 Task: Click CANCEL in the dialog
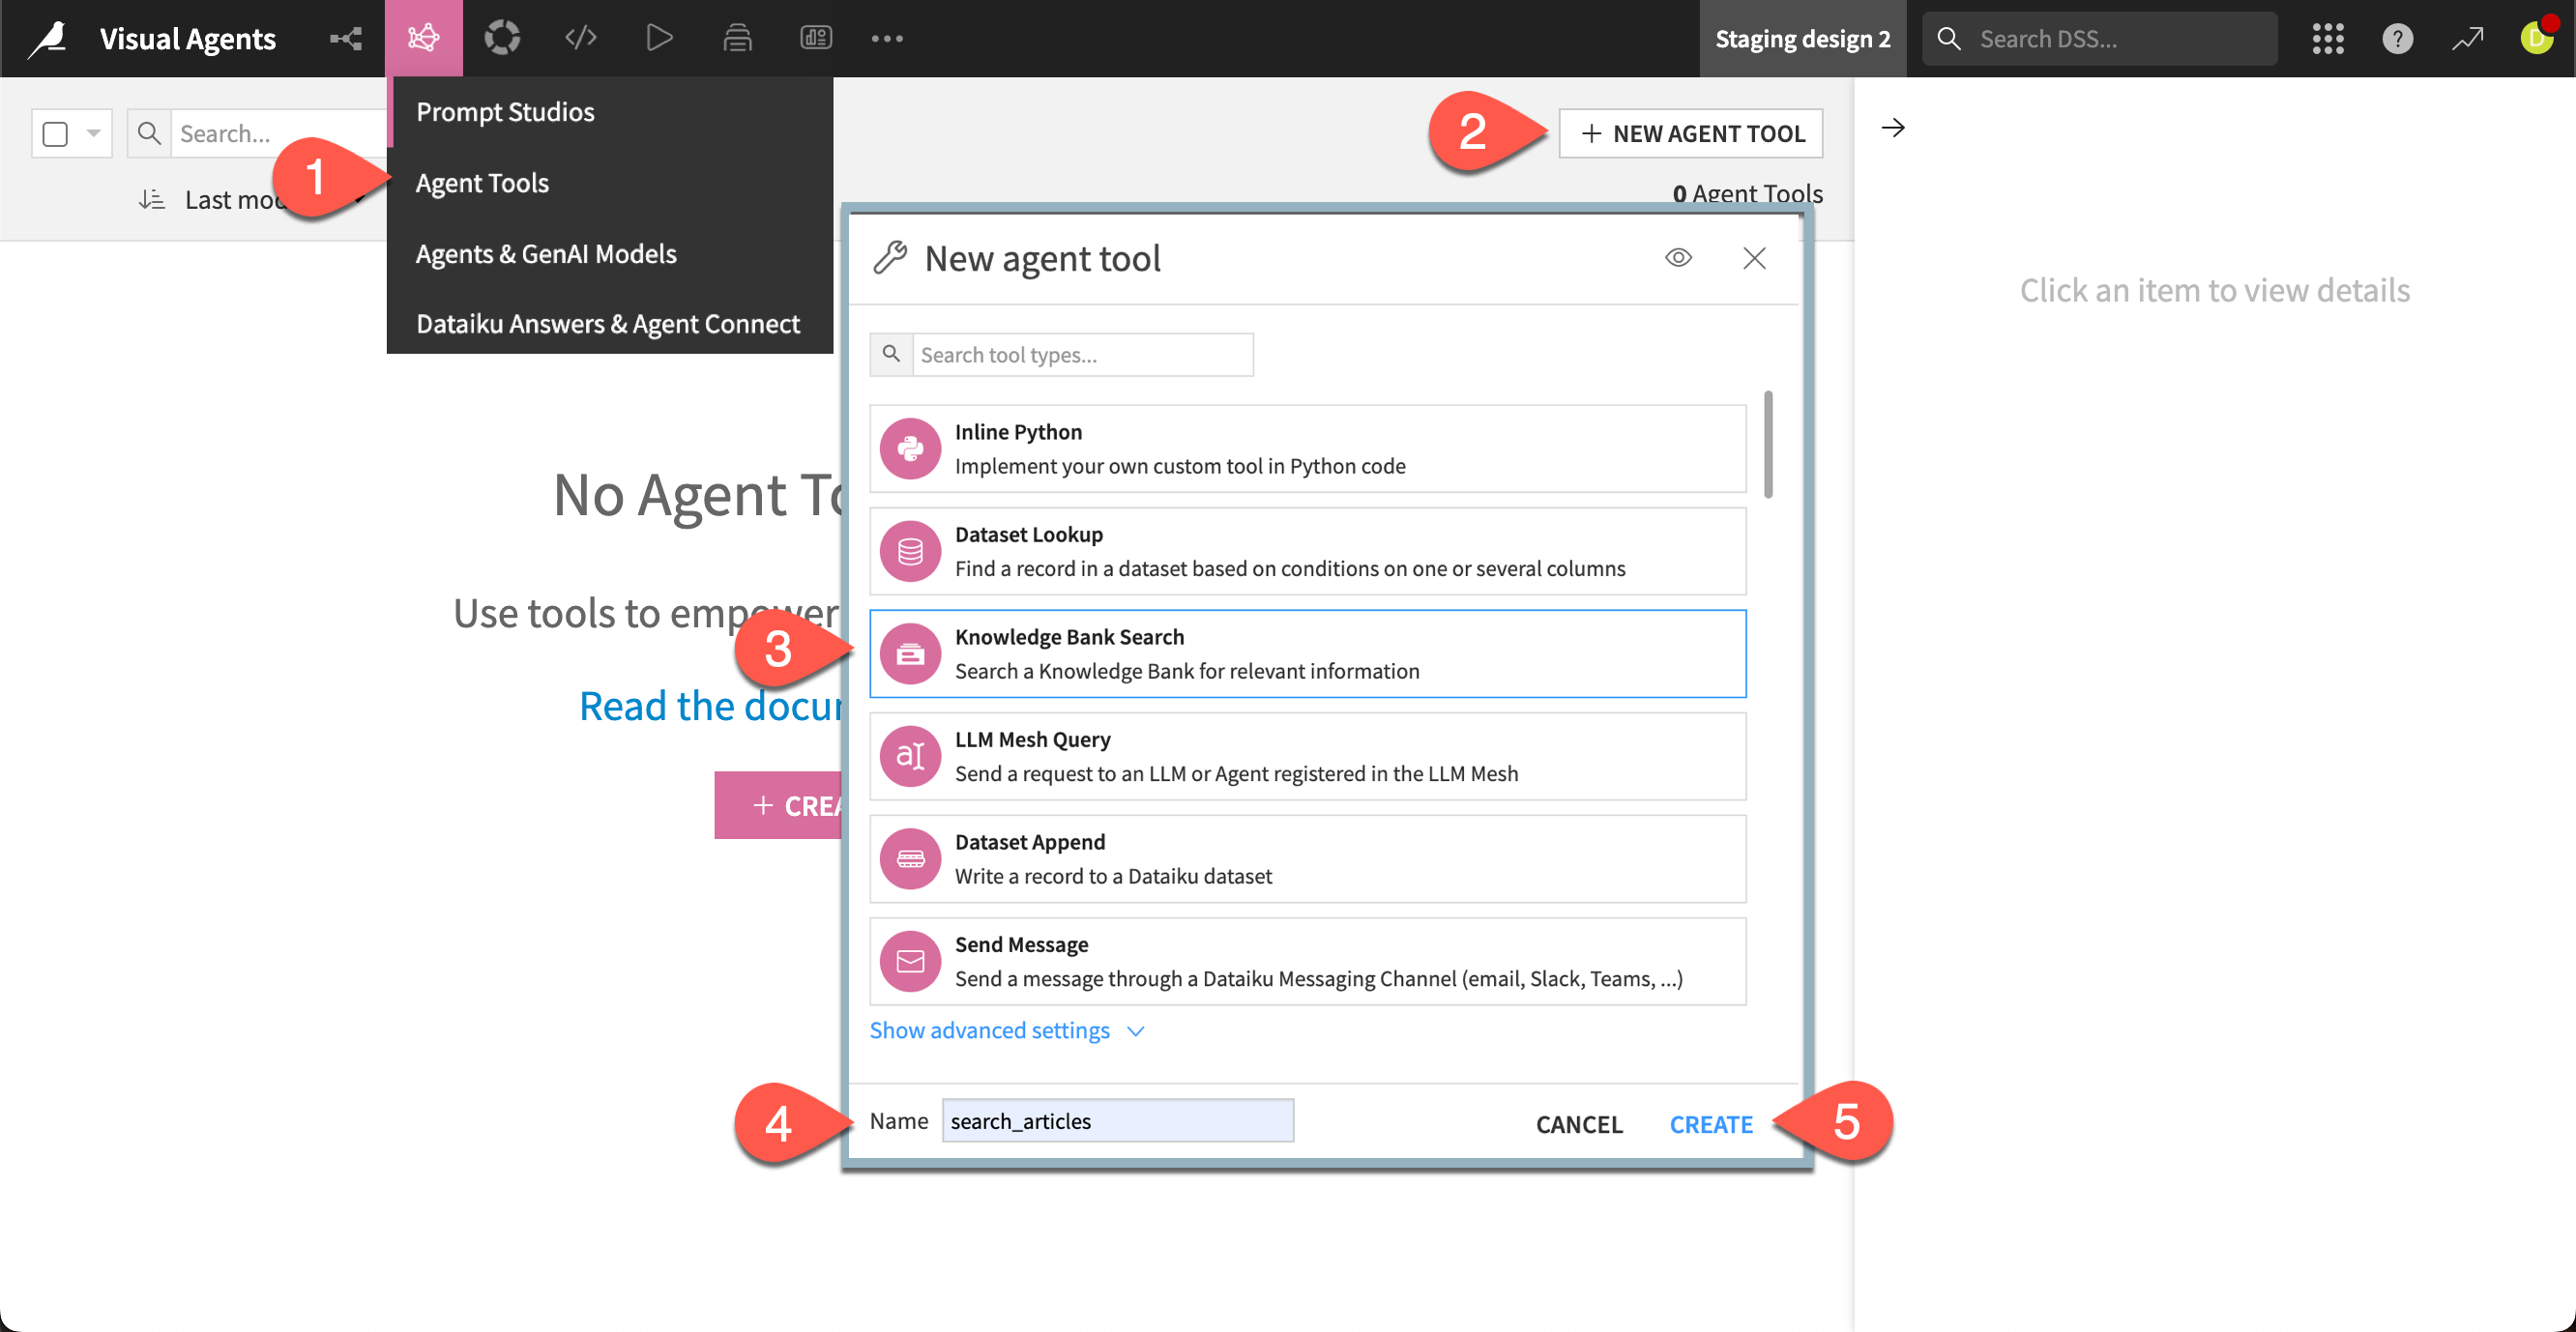(1579, 1124)
